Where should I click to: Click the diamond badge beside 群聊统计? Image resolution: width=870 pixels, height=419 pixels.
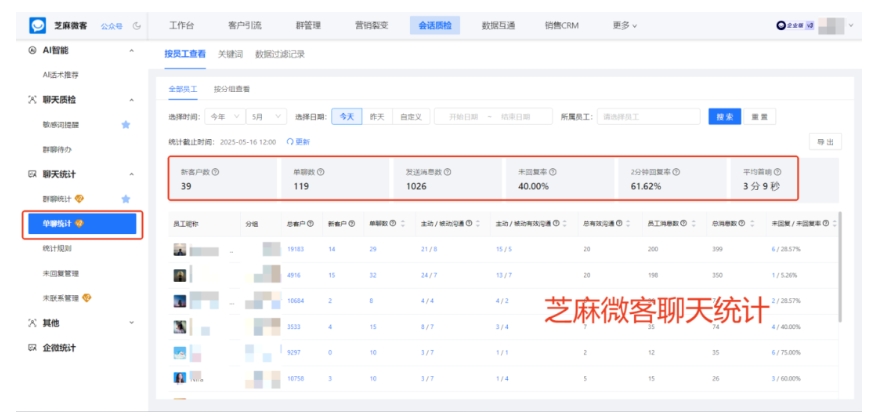[x=79, y=199]
